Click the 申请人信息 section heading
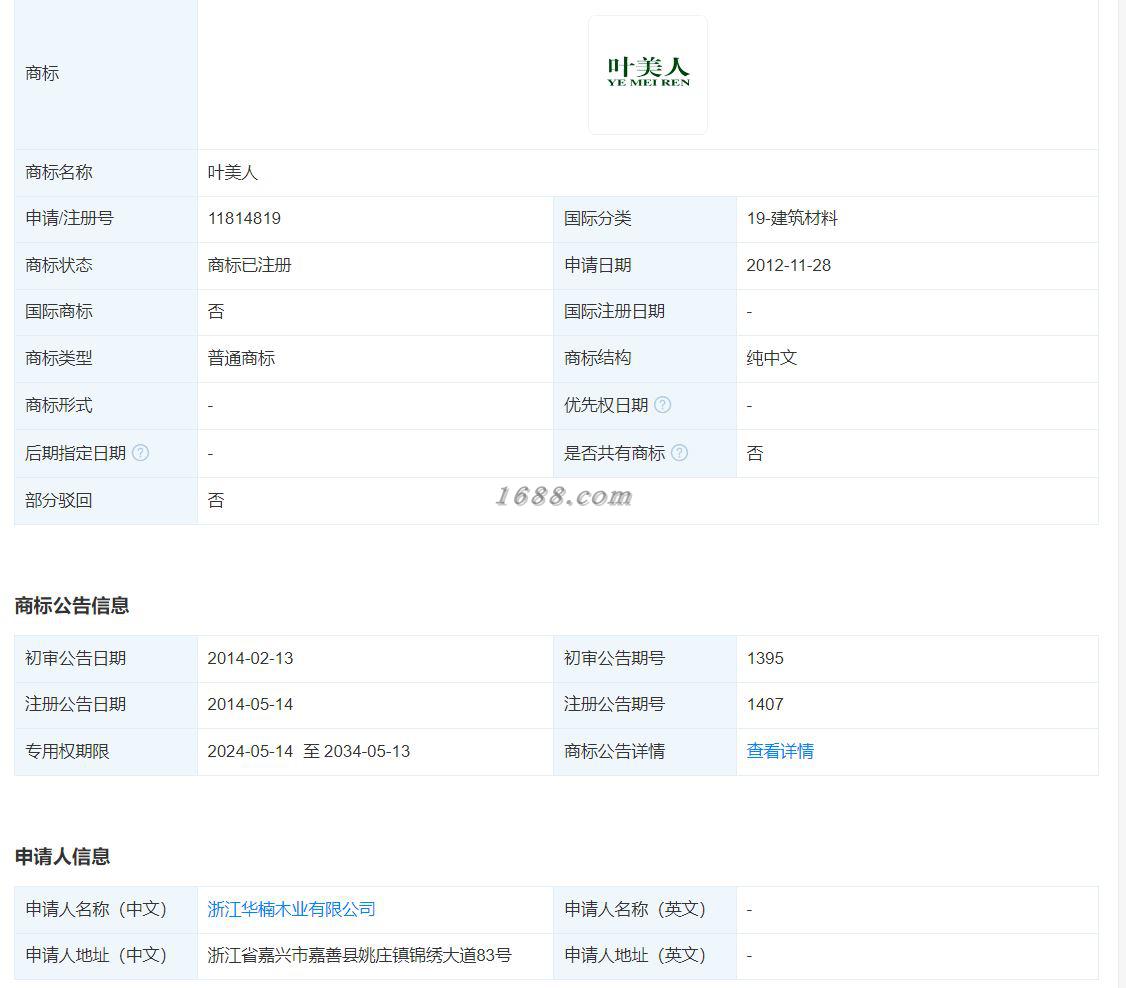 point(62,857)
